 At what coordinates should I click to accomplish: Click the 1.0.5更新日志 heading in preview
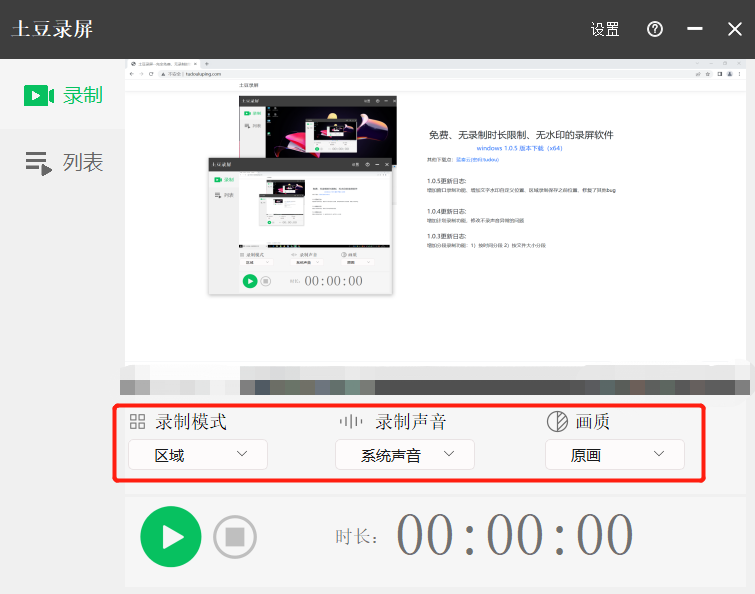(446, 181)
